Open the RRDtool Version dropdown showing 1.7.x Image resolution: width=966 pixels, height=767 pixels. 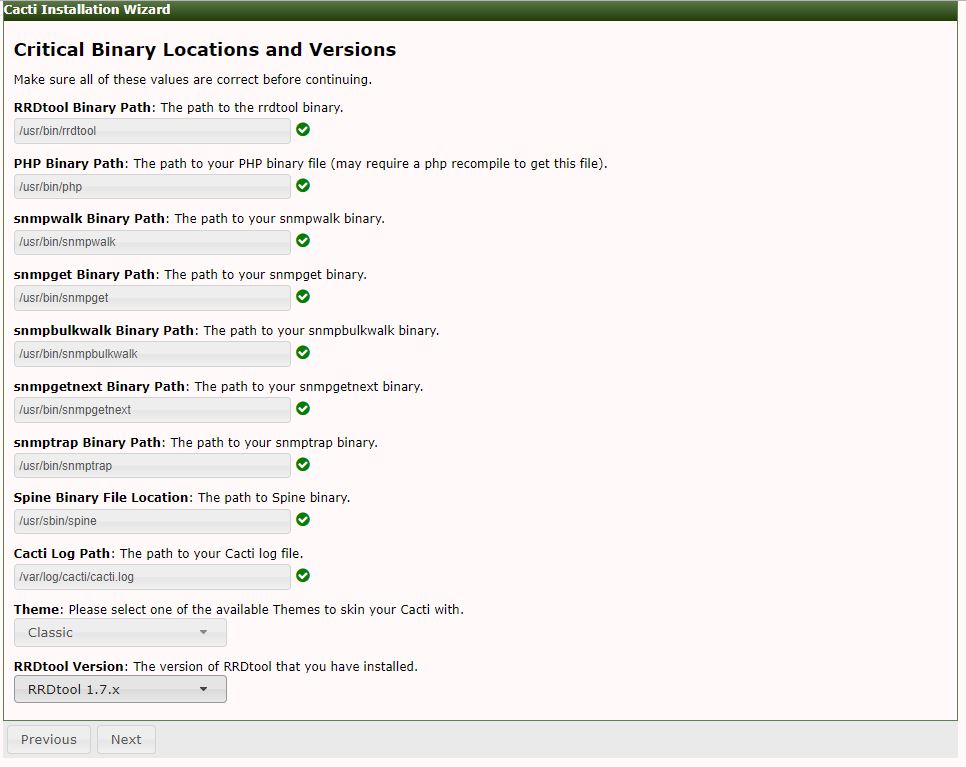pyautogui.click(x=120, y=689)
